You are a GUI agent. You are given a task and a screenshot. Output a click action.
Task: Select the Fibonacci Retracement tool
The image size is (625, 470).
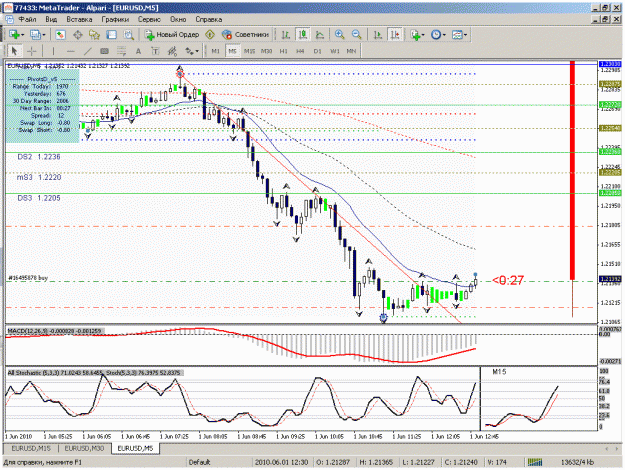point(122,51)
